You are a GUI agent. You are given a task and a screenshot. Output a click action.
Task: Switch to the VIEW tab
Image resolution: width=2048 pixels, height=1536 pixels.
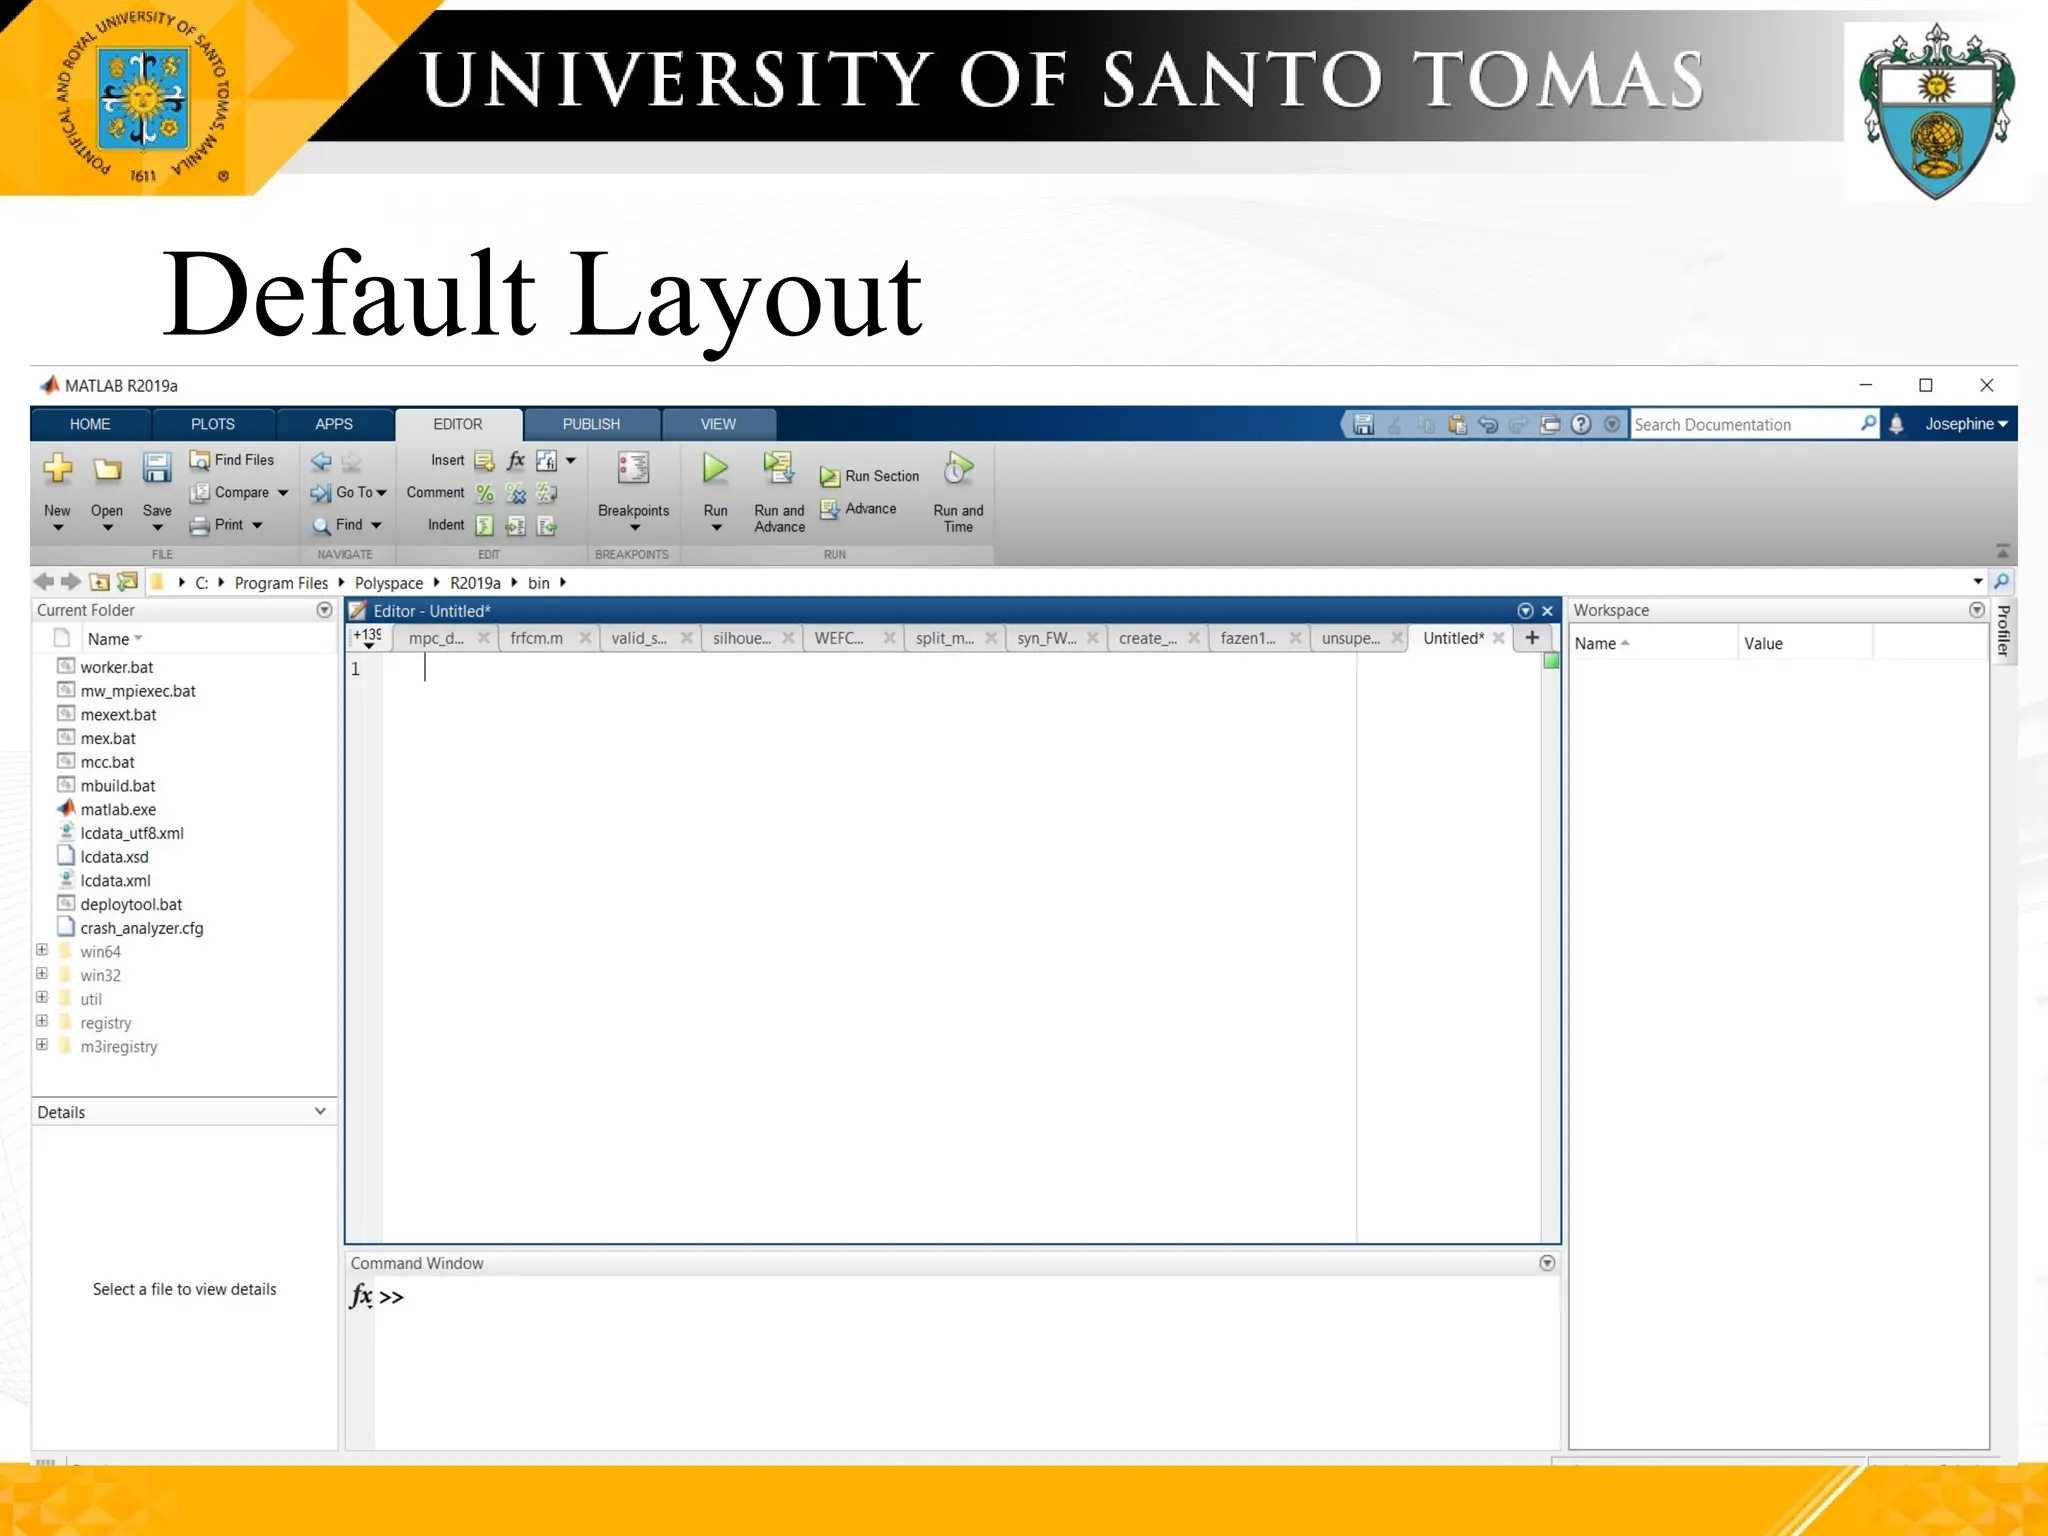718,424
